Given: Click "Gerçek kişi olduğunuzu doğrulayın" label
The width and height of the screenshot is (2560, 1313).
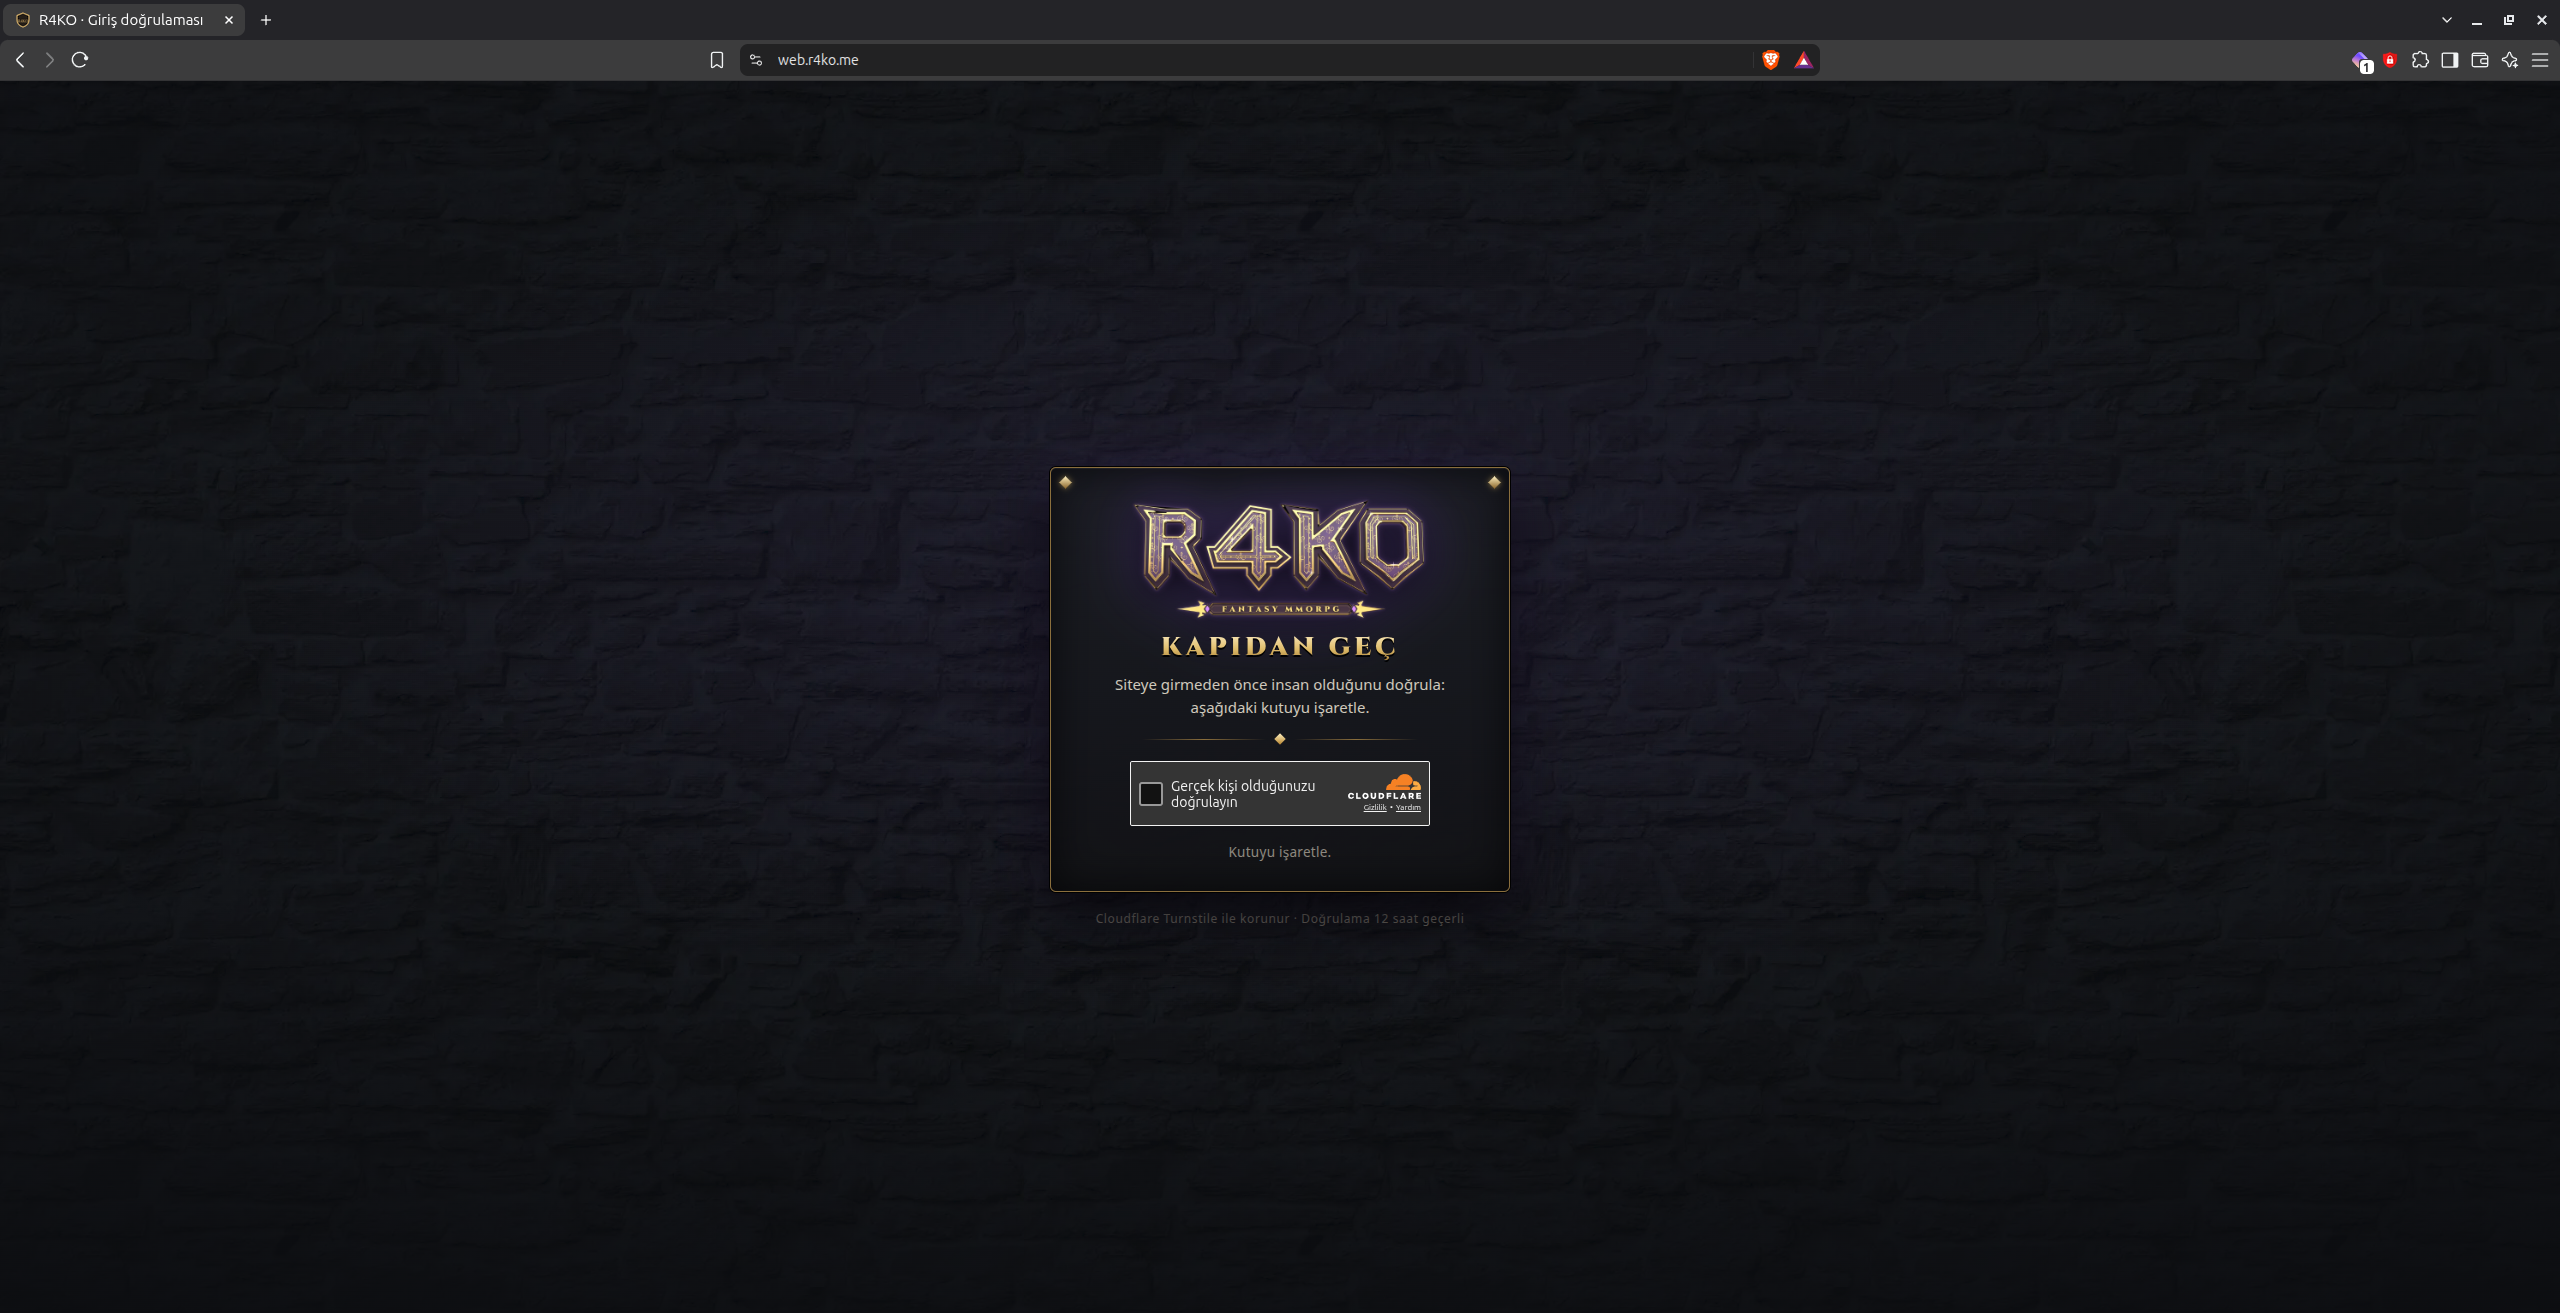Looking at the screenshot, I should pos(1243,794).
